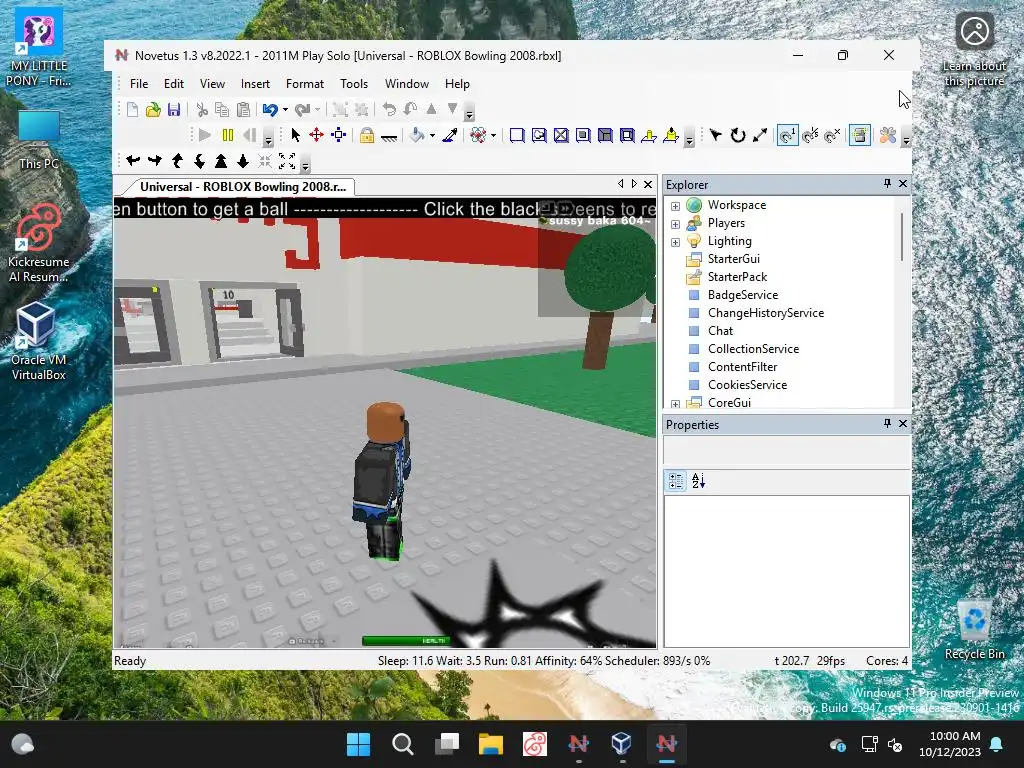Expand Workspace node in Explorer
1024x768 pixels.
click(x=675, y=206)
